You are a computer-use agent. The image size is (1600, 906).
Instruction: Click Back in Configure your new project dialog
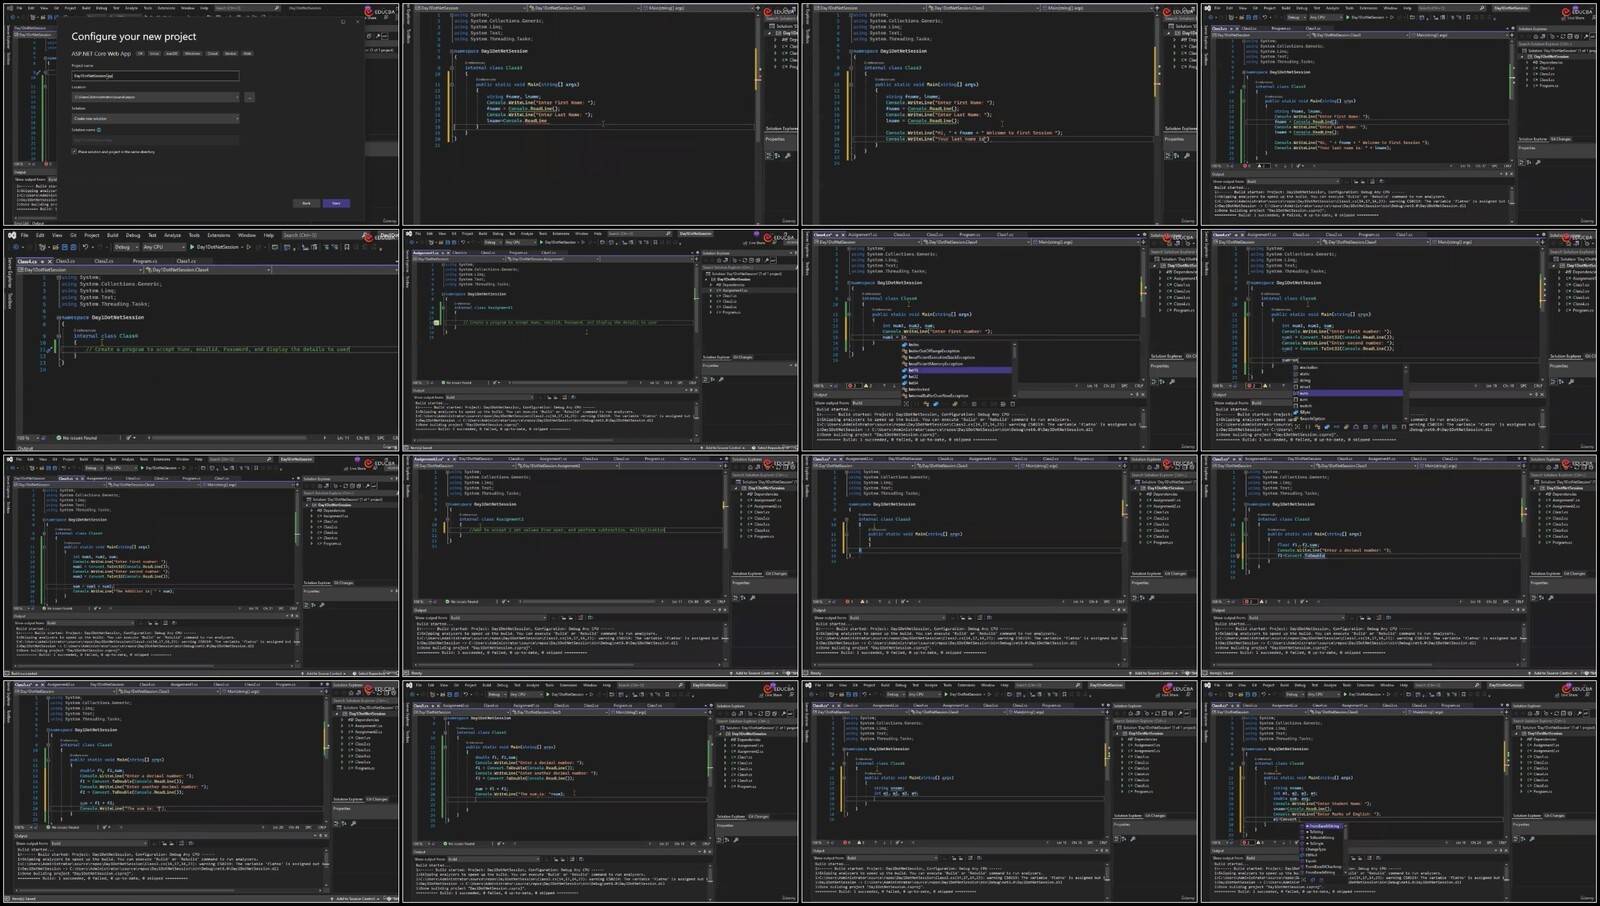point(306,203)
